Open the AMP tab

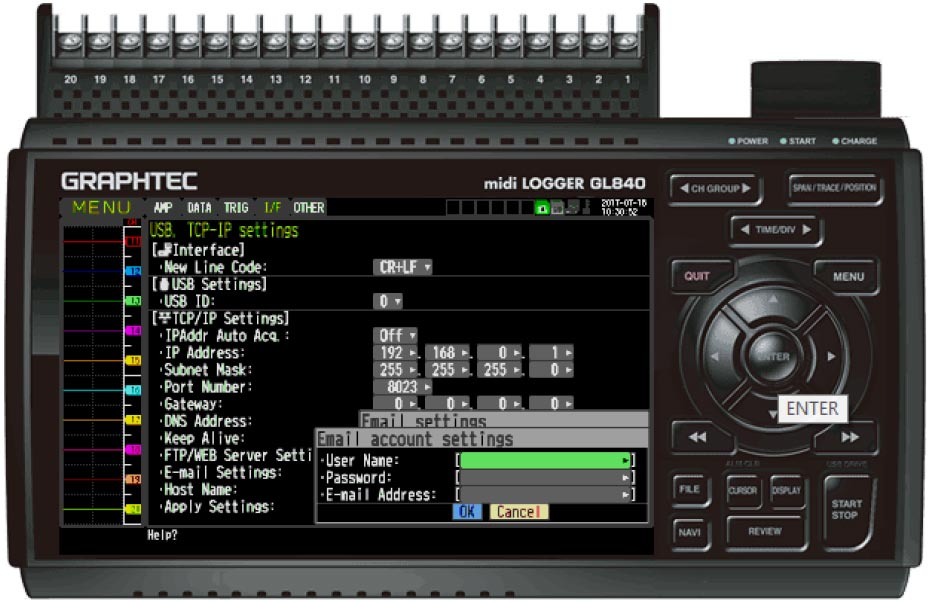coord(163,208)
